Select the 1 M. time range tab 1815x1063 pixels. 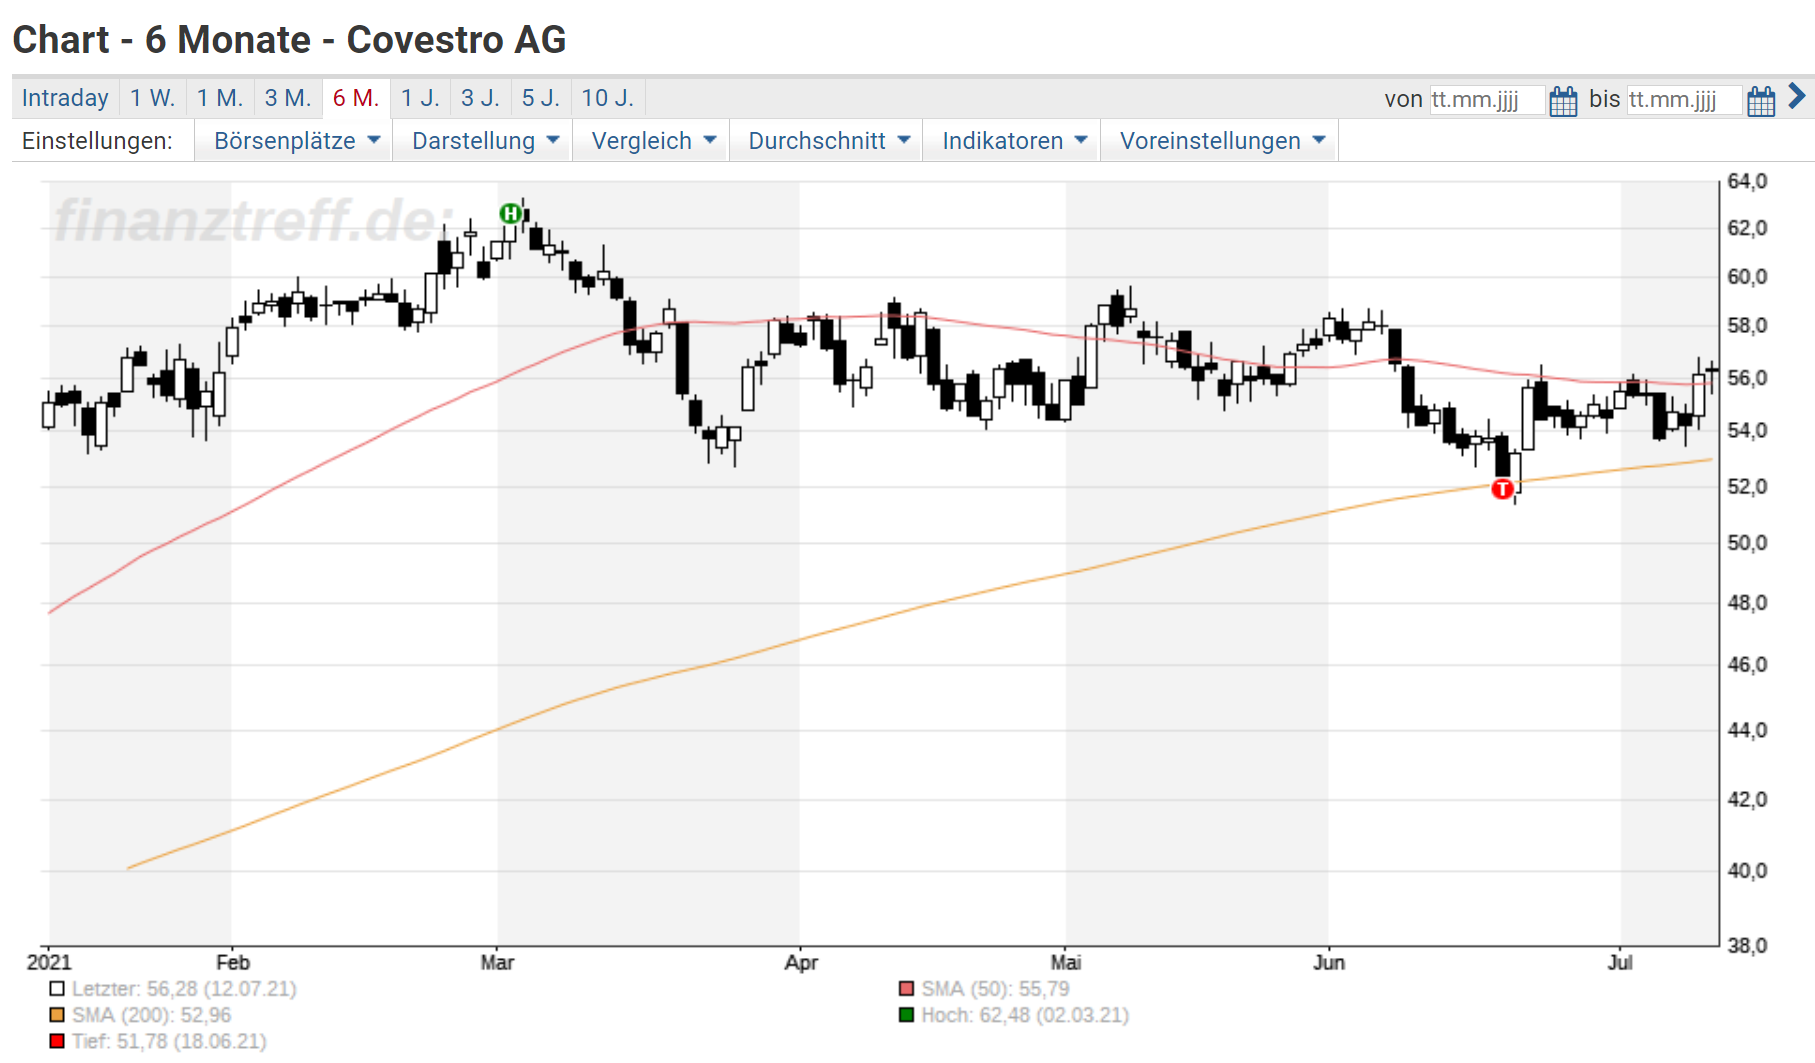point(220,98)
